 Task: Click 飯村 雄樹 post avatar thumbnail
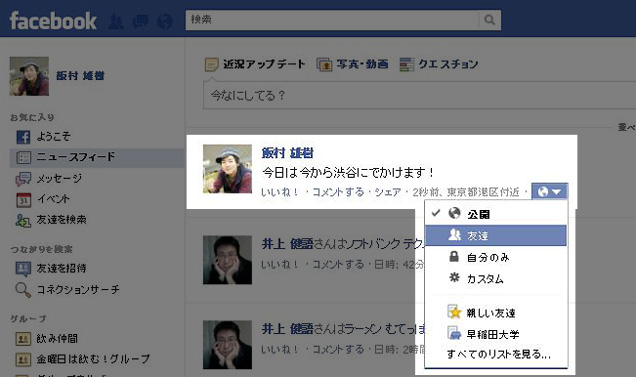coord(228,169)
